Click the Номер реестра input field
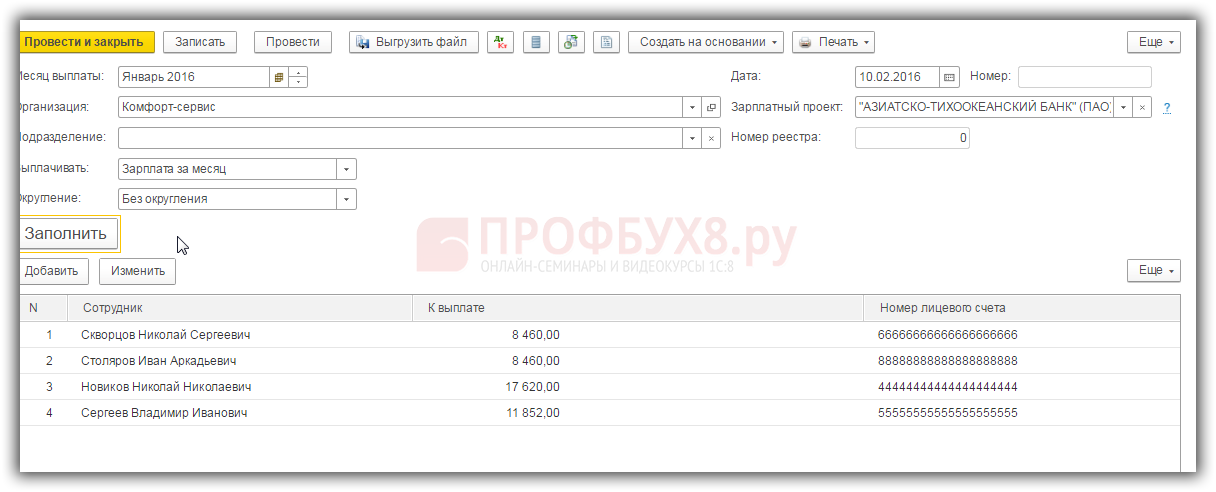This screenshot has width=1216, height=492. (912, 138)
